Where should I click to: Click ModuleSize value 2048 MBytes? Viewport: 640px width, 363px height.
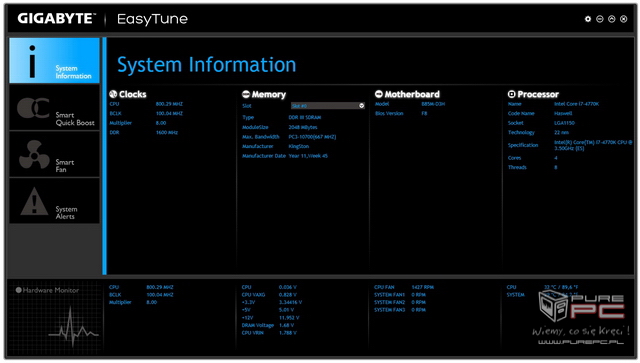[x=303, y=127]
